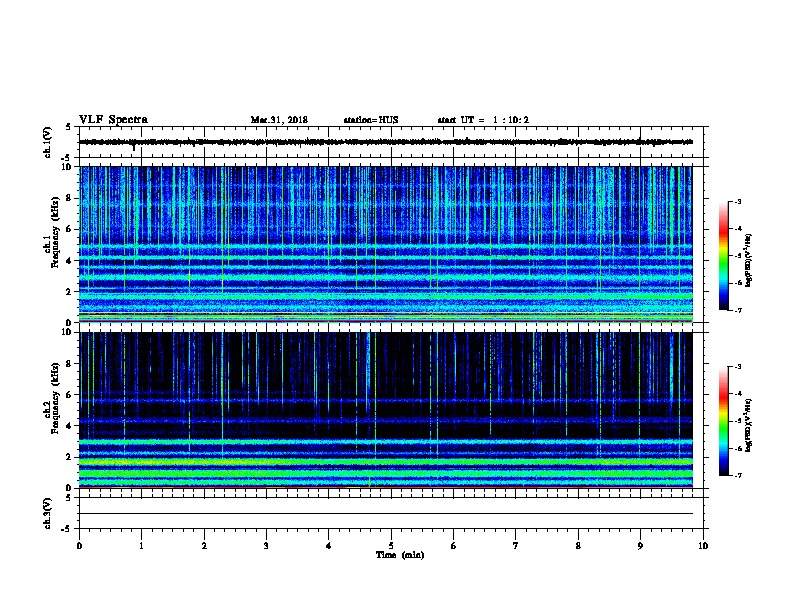Click the ch.1 spectrogram panel

pos(386,244)
